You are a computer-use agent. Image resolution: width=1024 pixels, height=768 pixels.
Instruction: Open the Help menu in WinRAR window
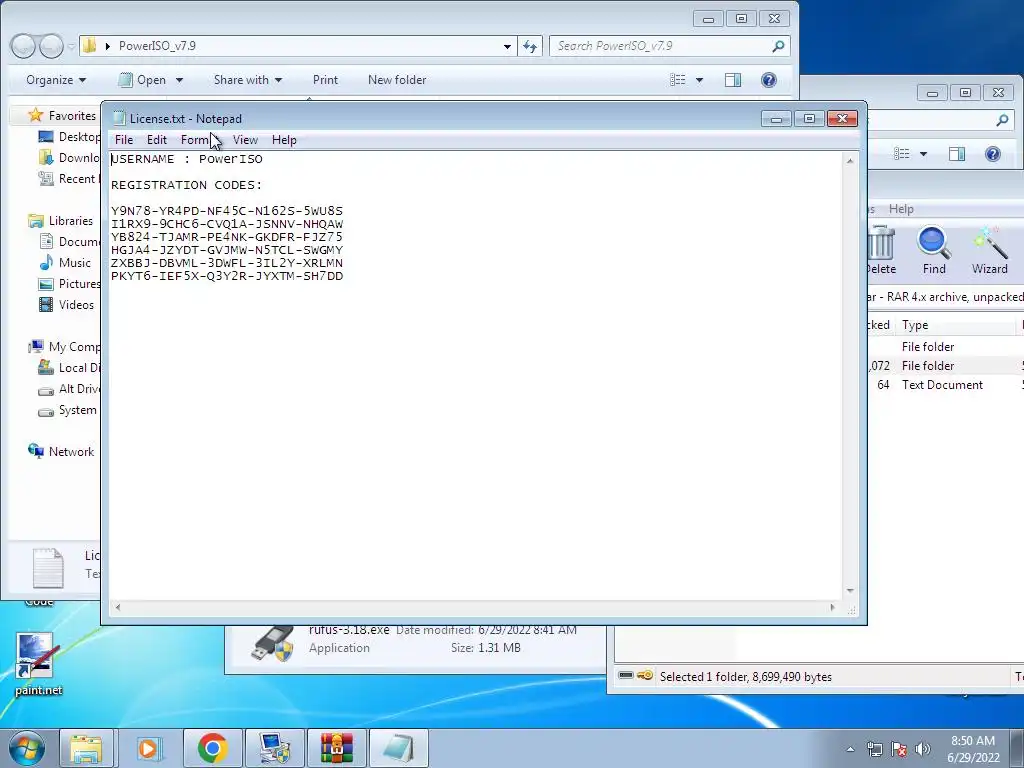pos(901,209)
